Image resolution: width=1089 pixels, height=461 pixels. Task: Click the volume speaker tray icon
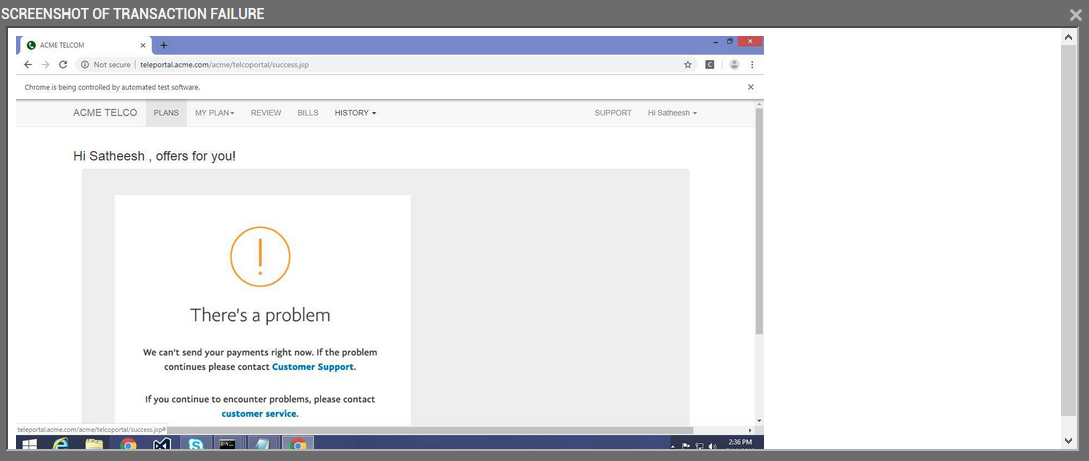(x=712, y=446)
